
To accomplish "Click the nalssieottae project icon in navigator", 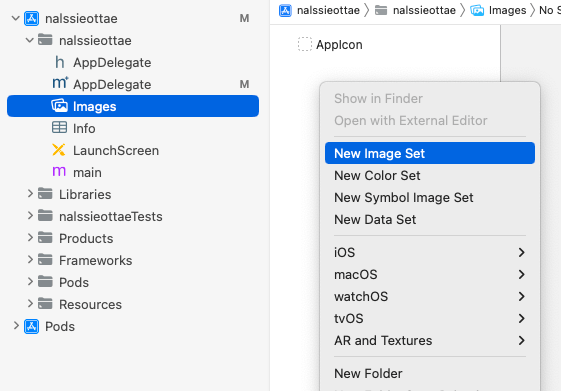I will click(x=31, y=19).
